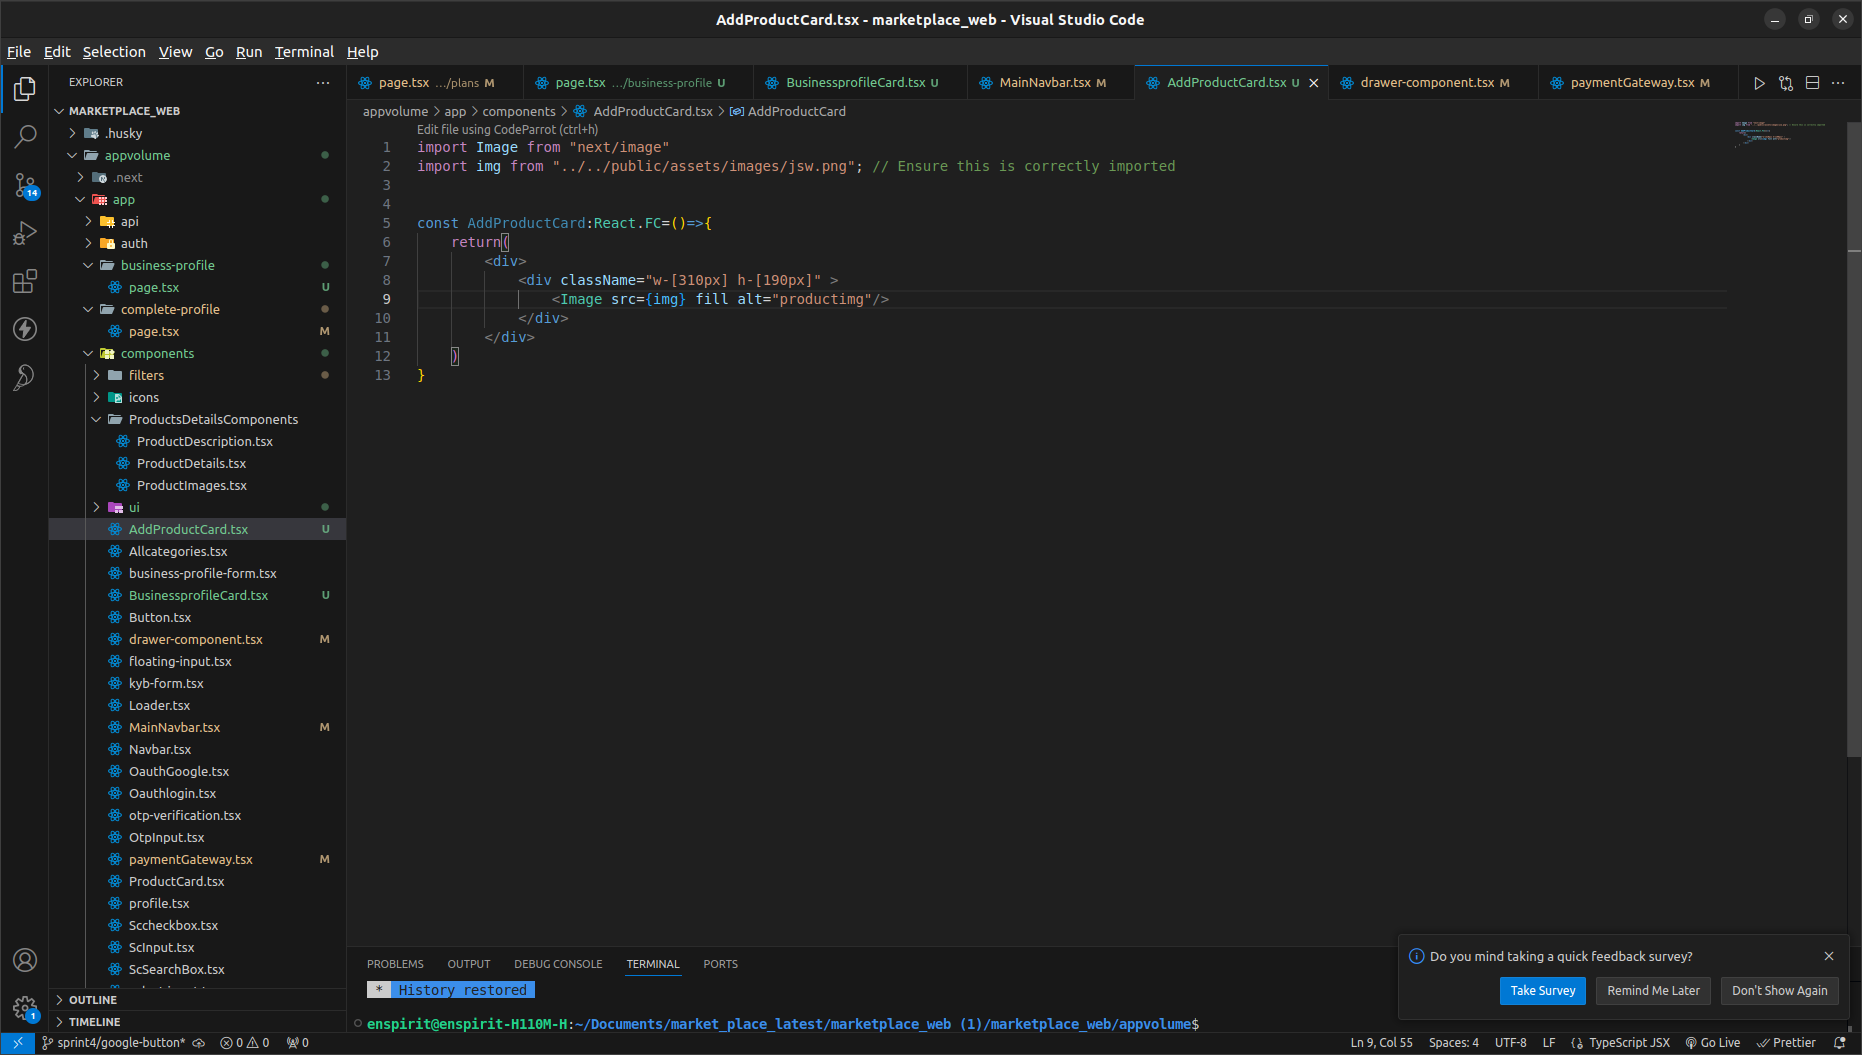The height and width of the screenshot is (1055, 1862).
Task: Toggle Go Live server in status bar
Action: pyautogui.click(x=1713, y=1042)
